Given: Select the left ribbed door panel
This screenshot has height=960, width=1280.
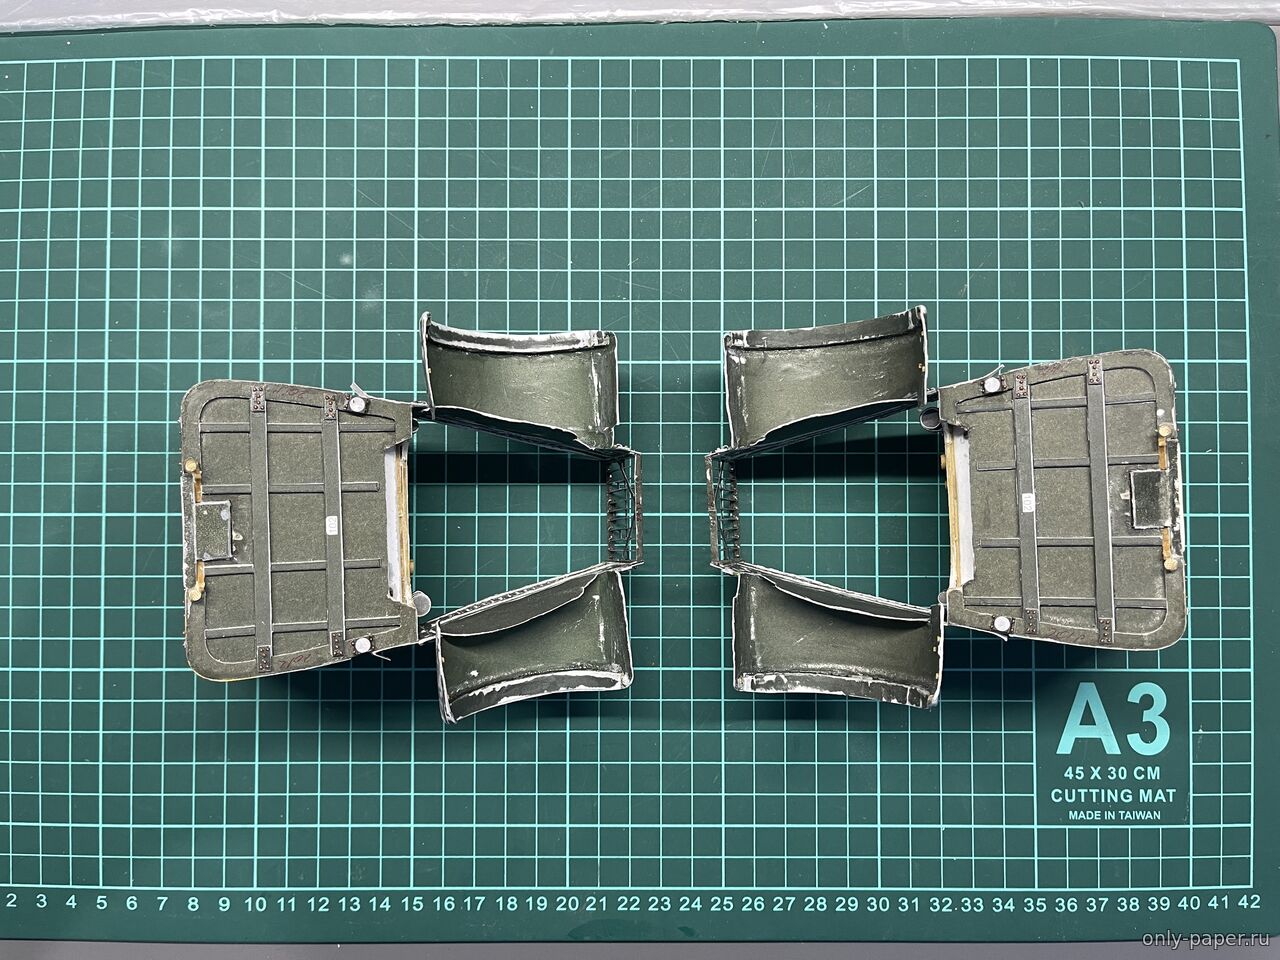Looking at the screenshot, I should 296,520.
